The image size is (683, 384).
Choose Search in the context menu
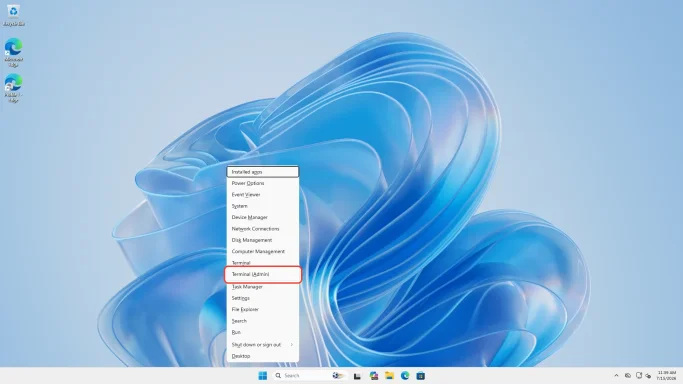point(263,321)
